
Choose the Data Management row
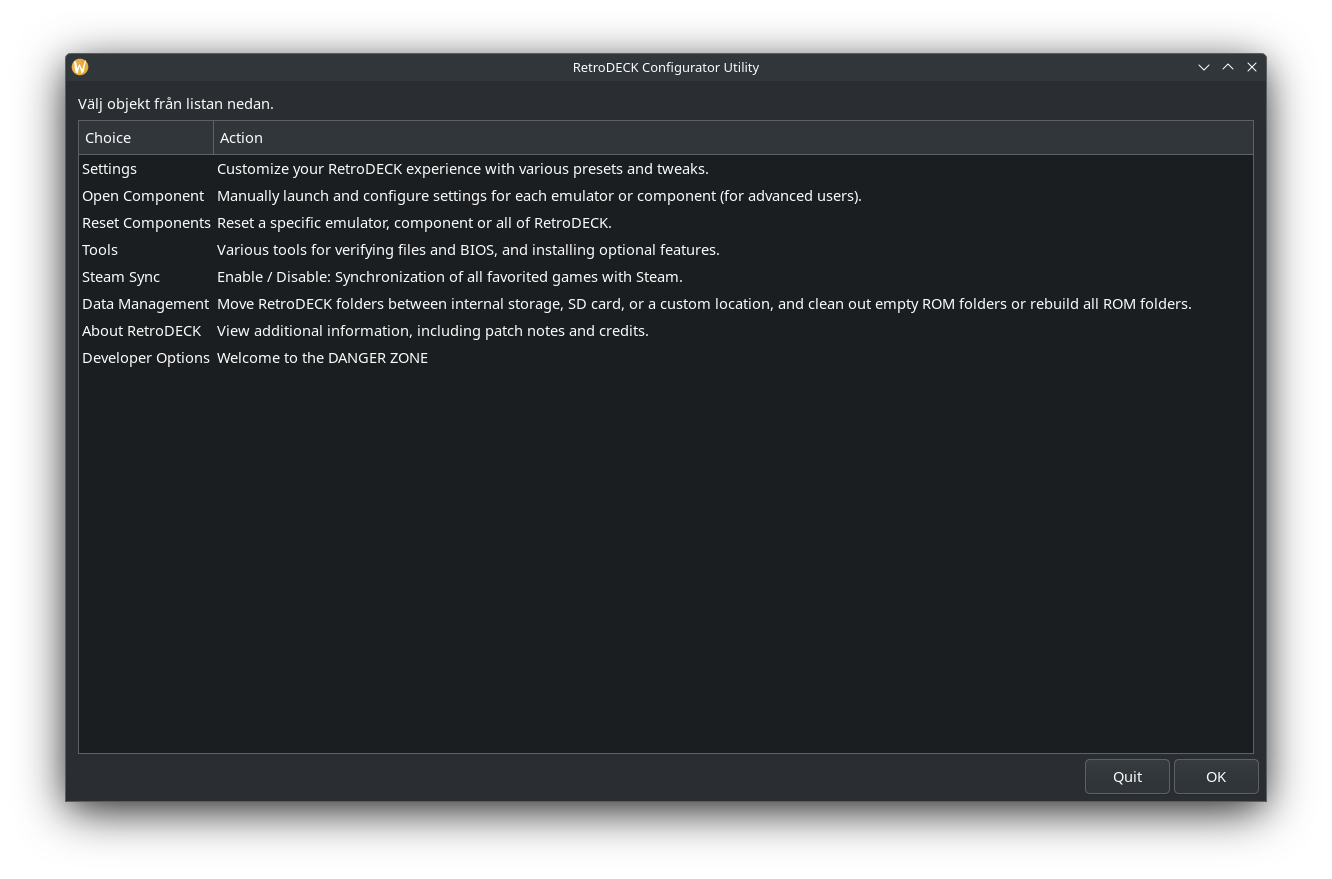tap(145, 304)
